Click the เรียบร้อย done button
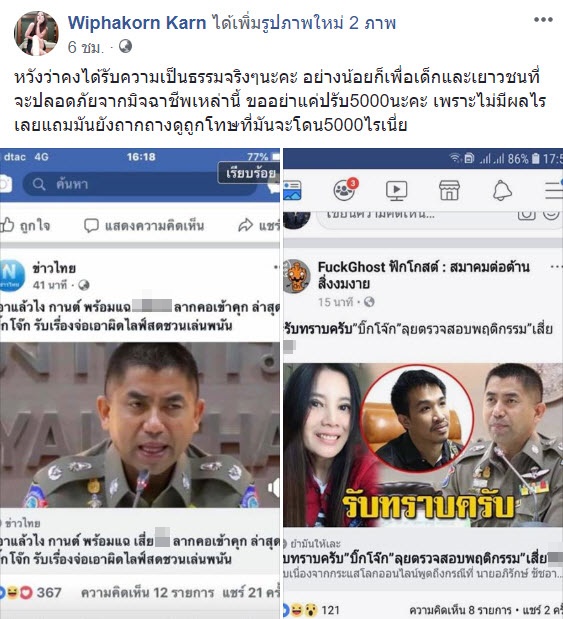The image size is (563, 619). [x=250, y=173]
